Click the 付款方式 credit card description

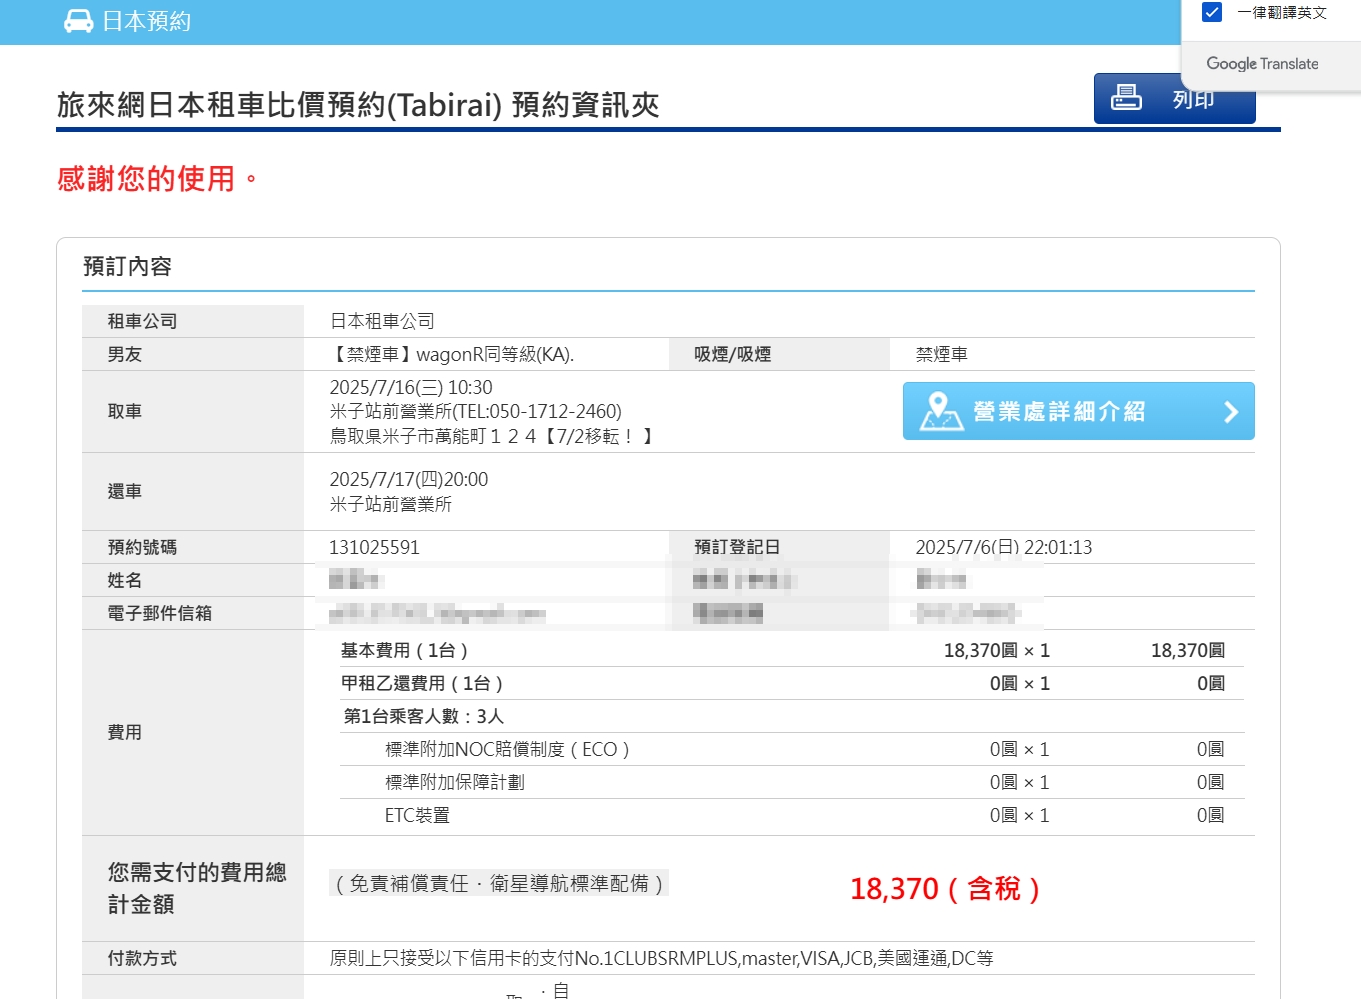(661, 958)
